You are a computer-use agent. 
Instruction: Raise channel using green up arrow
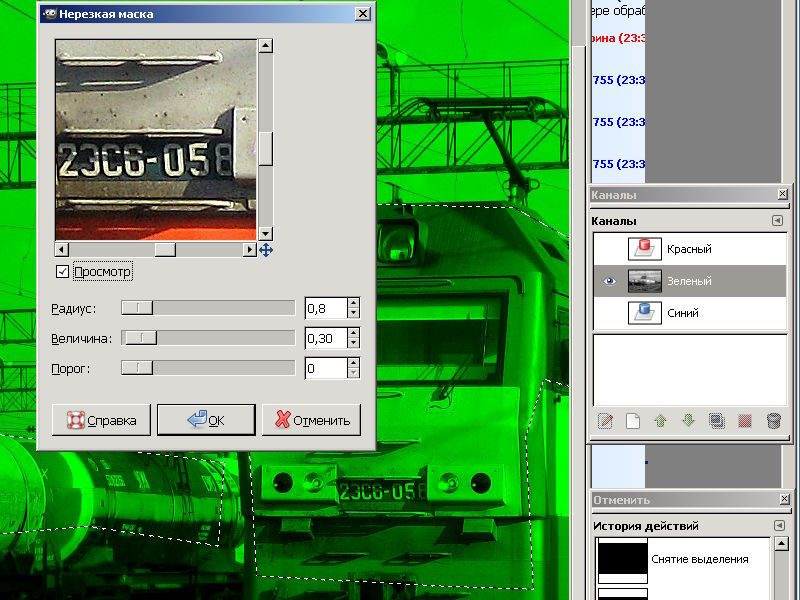pyautogui.click(x=660, y=421)
